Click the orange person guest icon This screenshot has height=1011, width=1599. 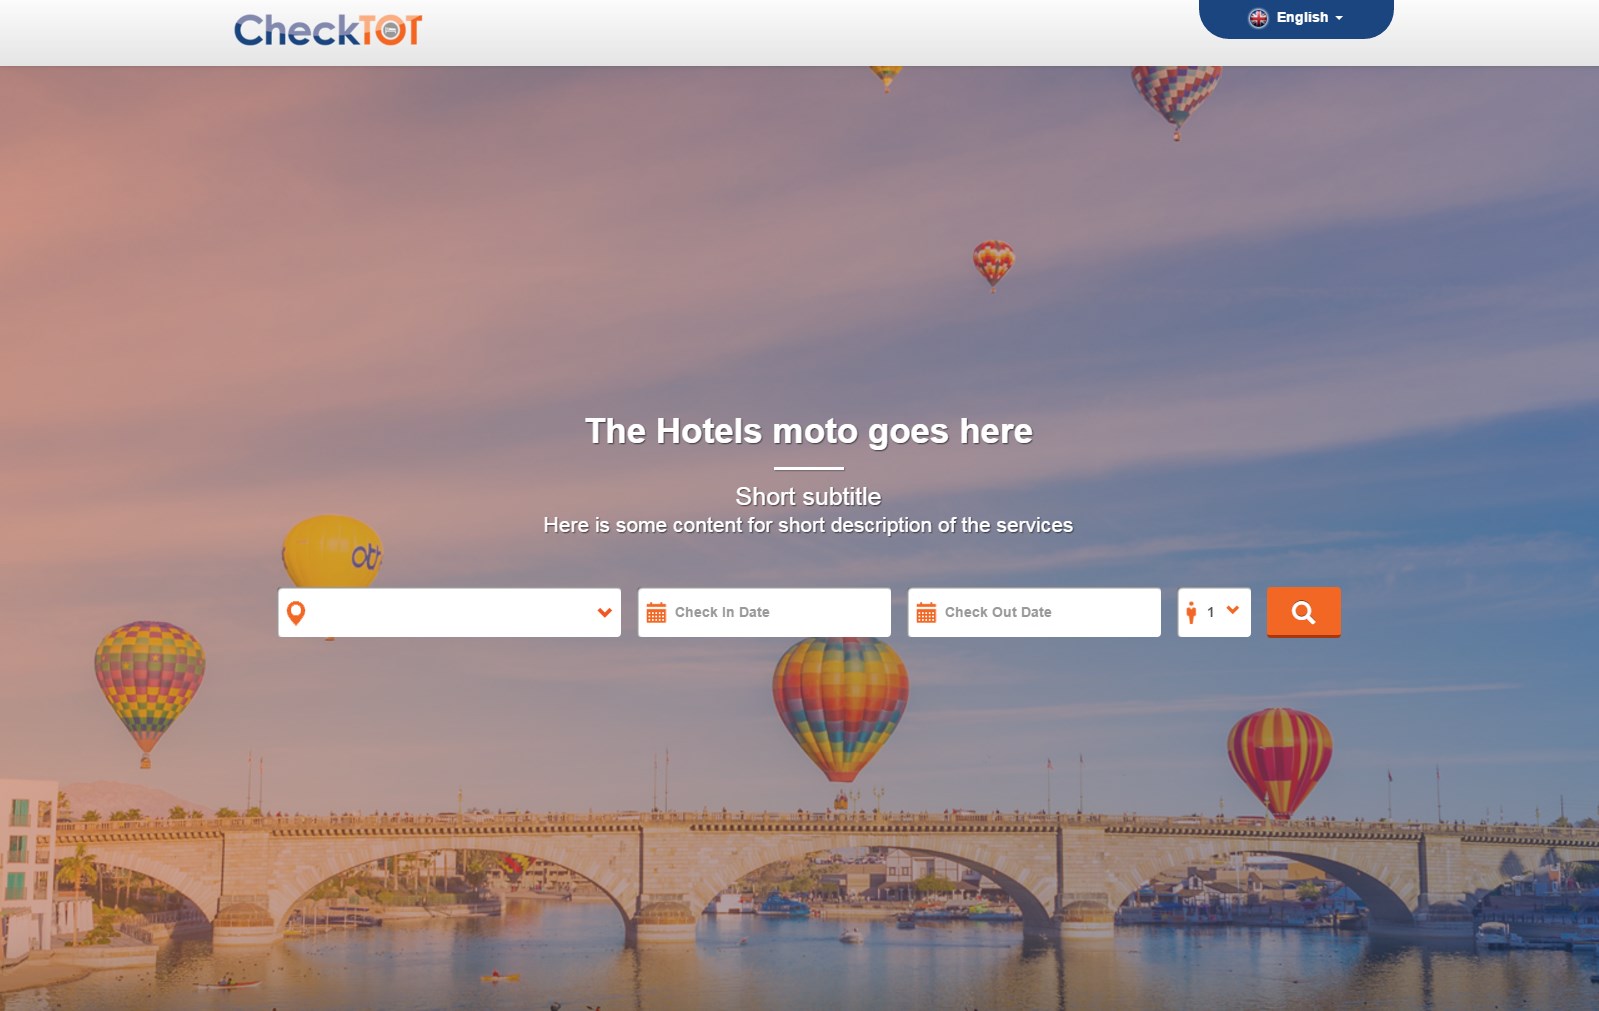click(1191, 613)
